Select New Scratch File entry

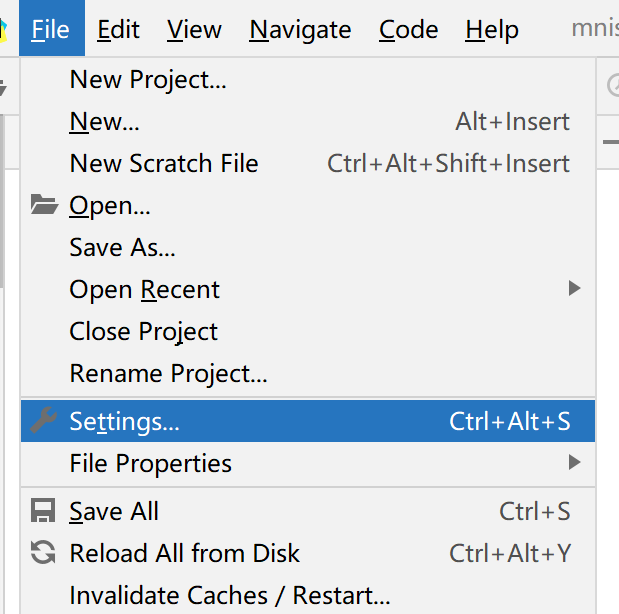(308, 163)
